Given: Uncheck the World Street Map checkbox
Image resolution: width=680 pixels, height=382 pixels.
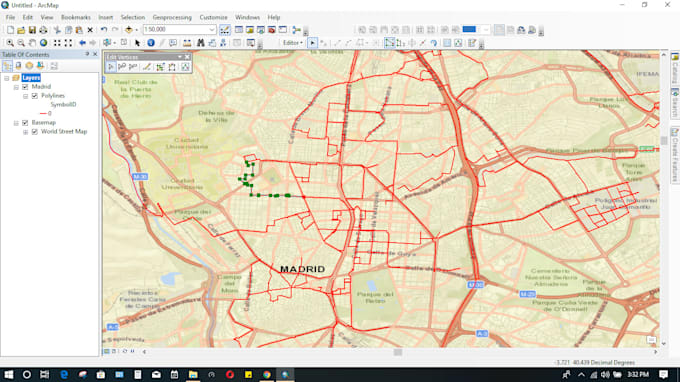Looking at the screenshot, I should [35, 132].
